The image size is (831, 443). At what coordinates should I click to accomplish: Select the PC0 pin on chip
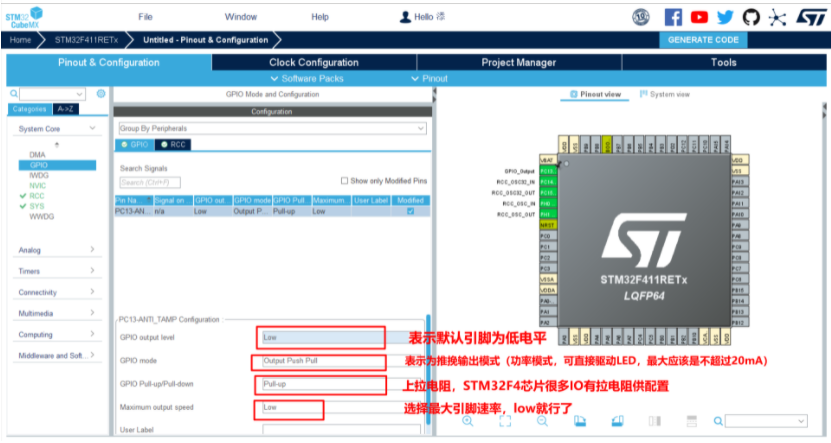tap(547, 236)
